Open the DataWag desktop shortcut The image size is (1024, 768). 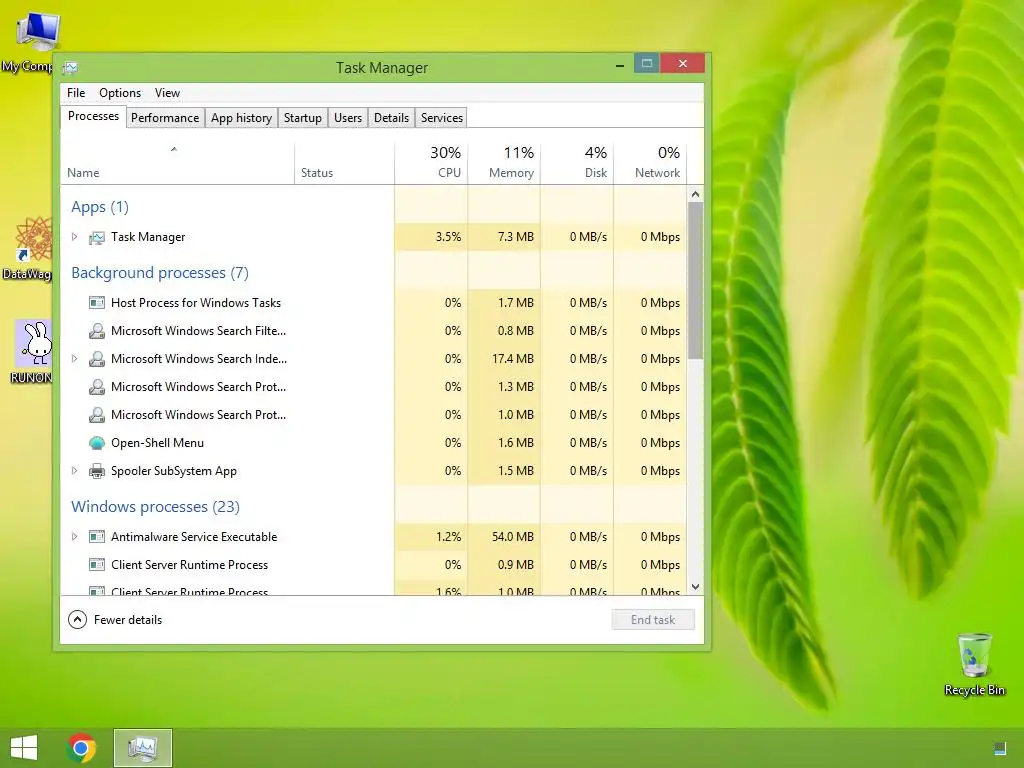coord(29,248)
